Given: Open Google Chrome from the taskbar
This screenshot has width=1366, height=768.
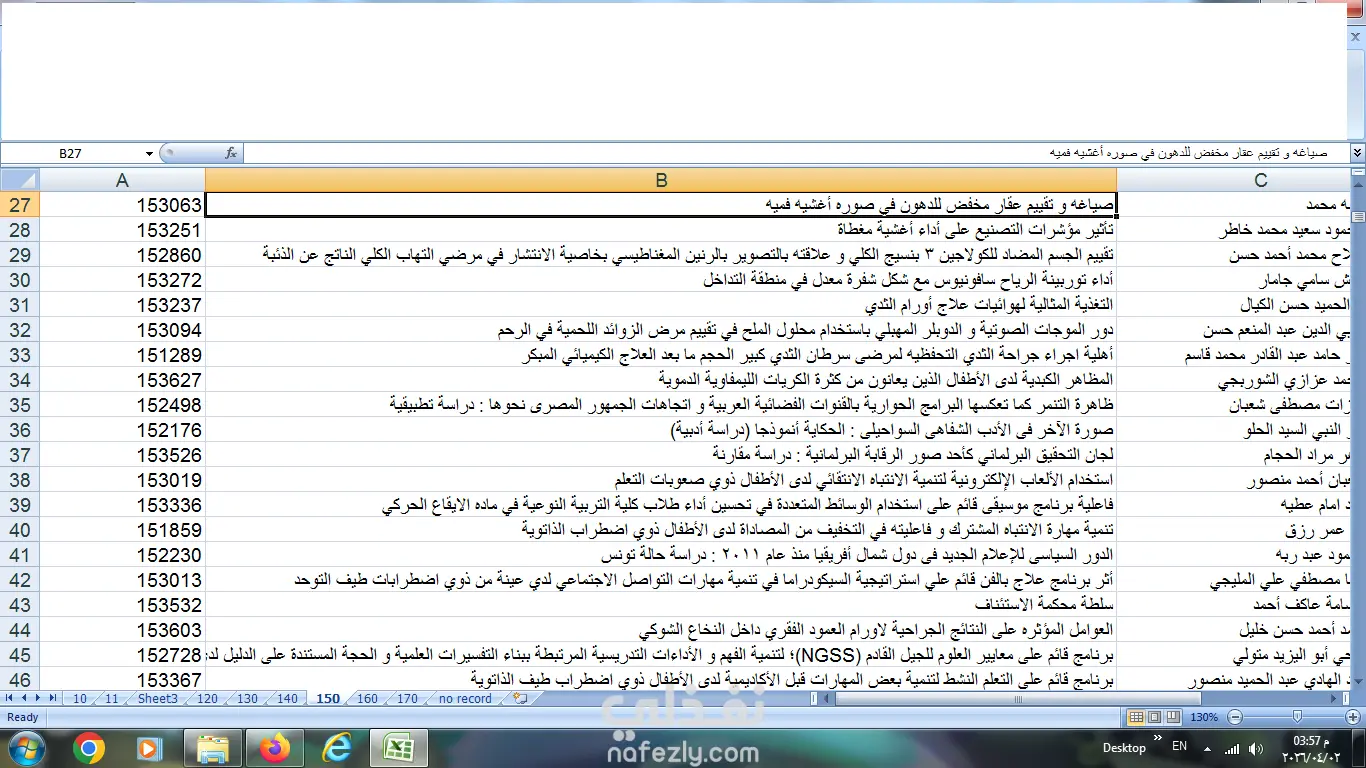Looking at the screenshot, I should coord(88,747).
